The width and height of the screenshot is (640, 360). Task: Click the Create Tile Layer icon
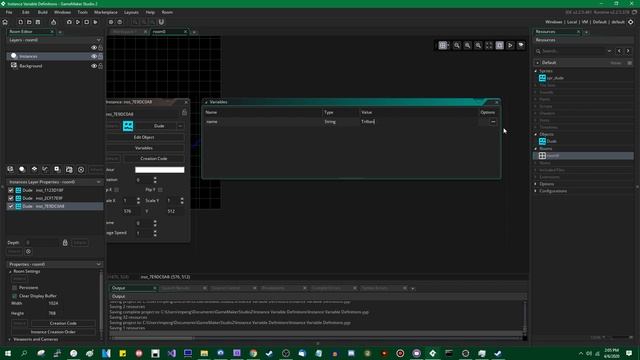coord(34,169)
